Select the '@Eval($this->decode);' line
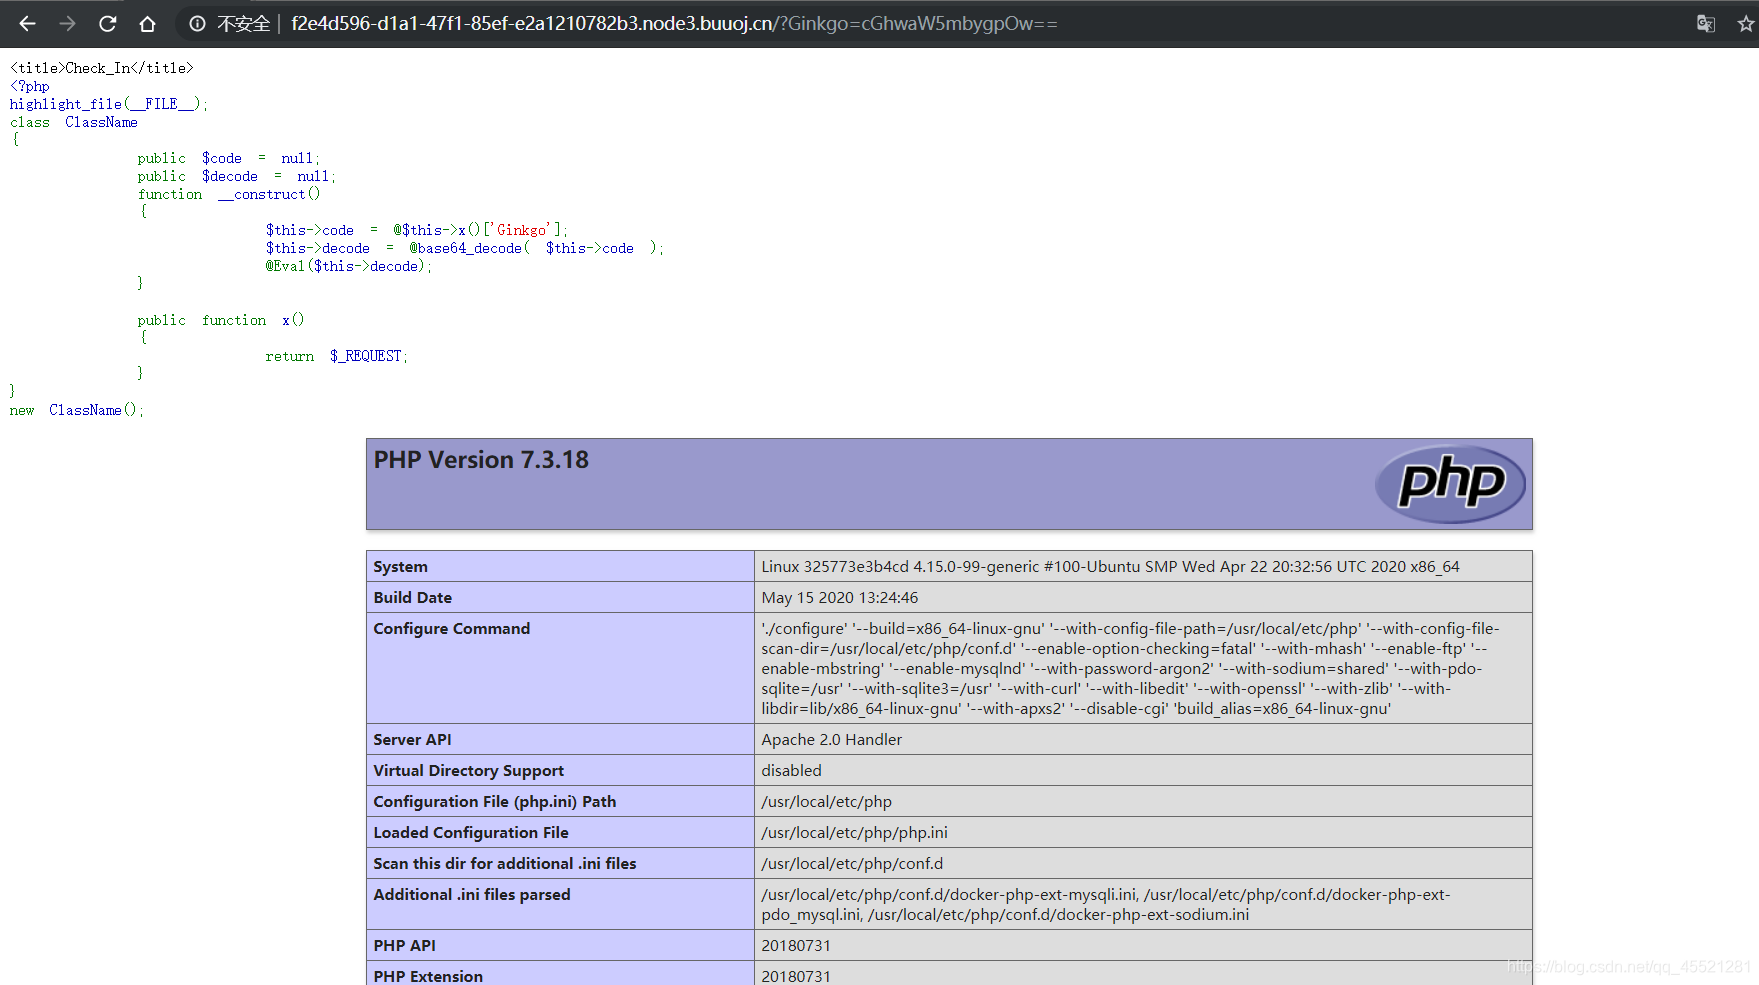1759x985 pixels. (x=349, y=266)
